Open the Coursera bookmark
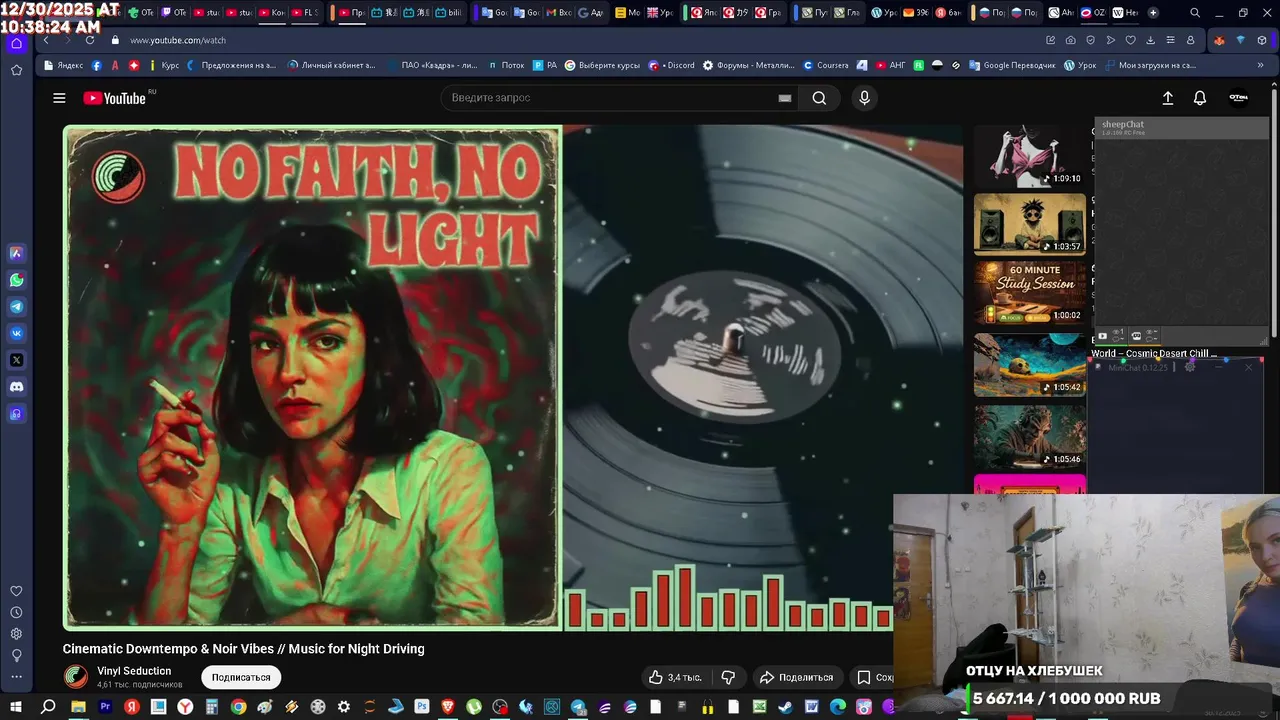 tap(826, 65)
